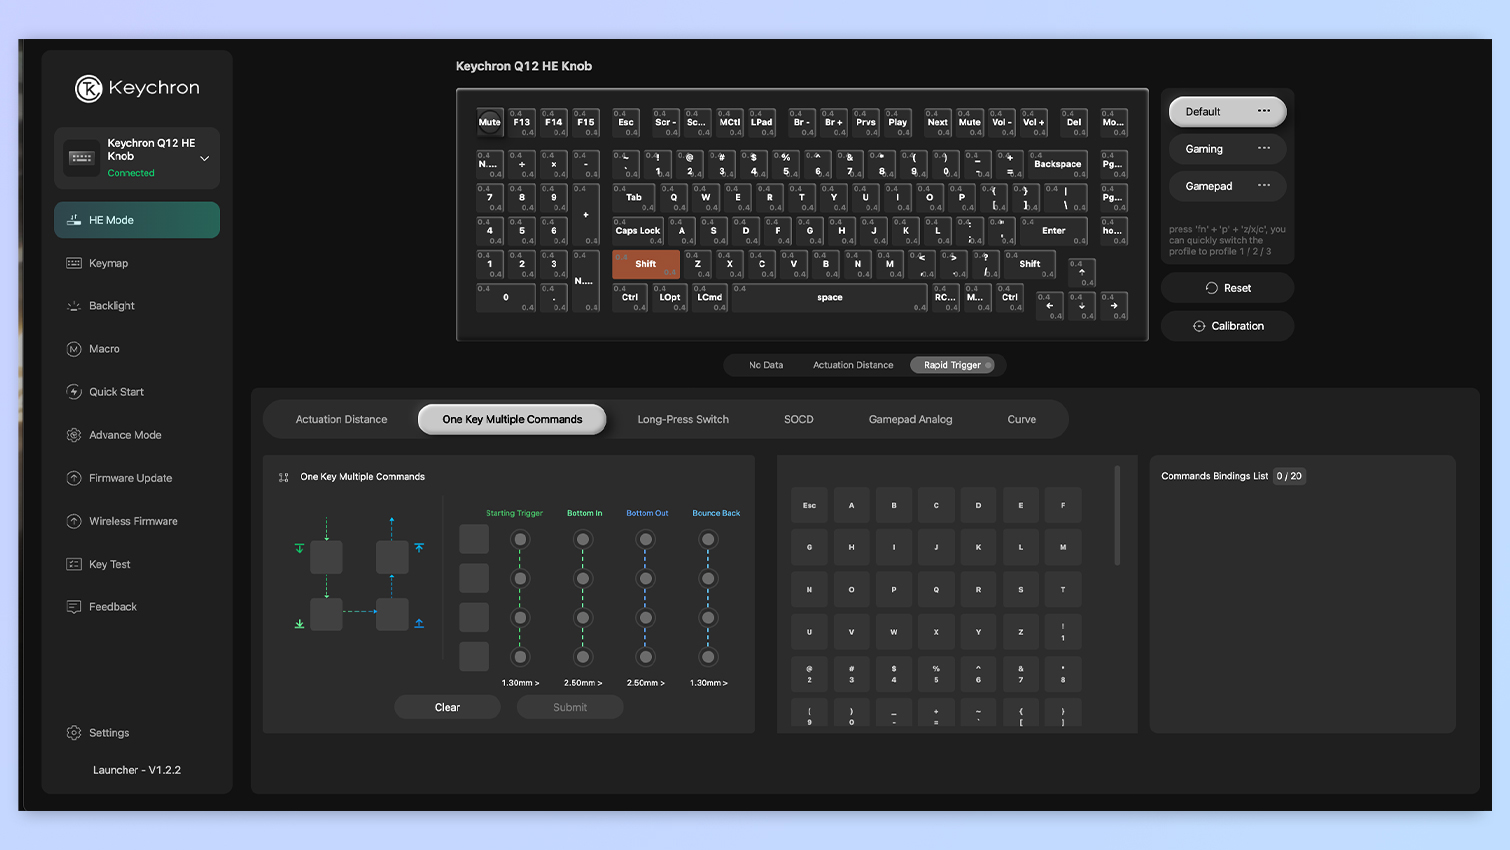Switch to the Long-Press Switch tab
This screenshot has width=1510, height=850.
[683, 419]
